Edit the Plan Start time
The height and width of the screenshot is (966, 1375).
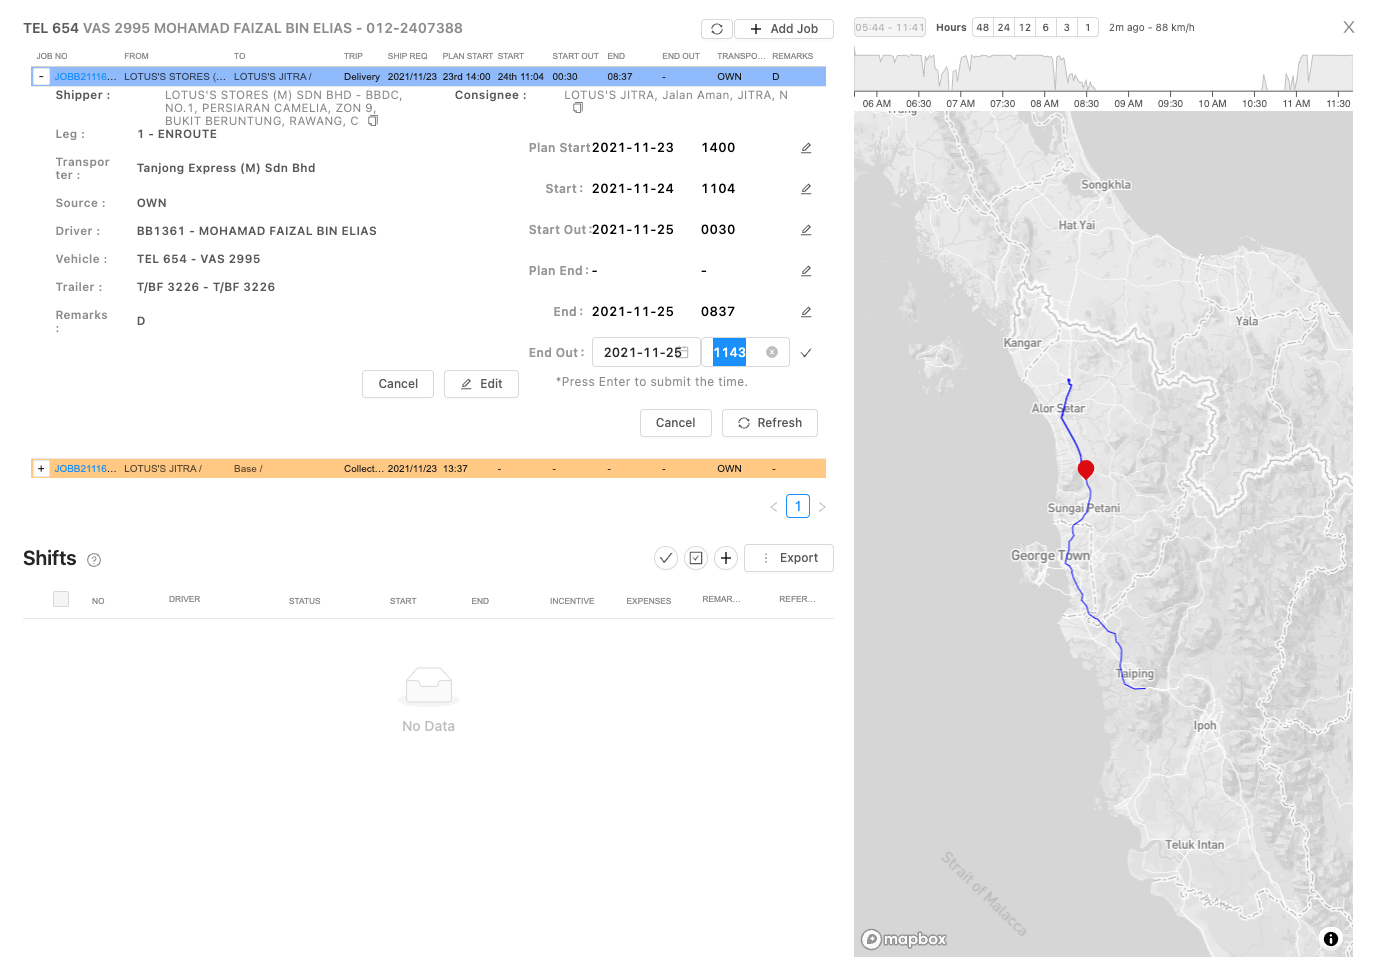(806, 148)
